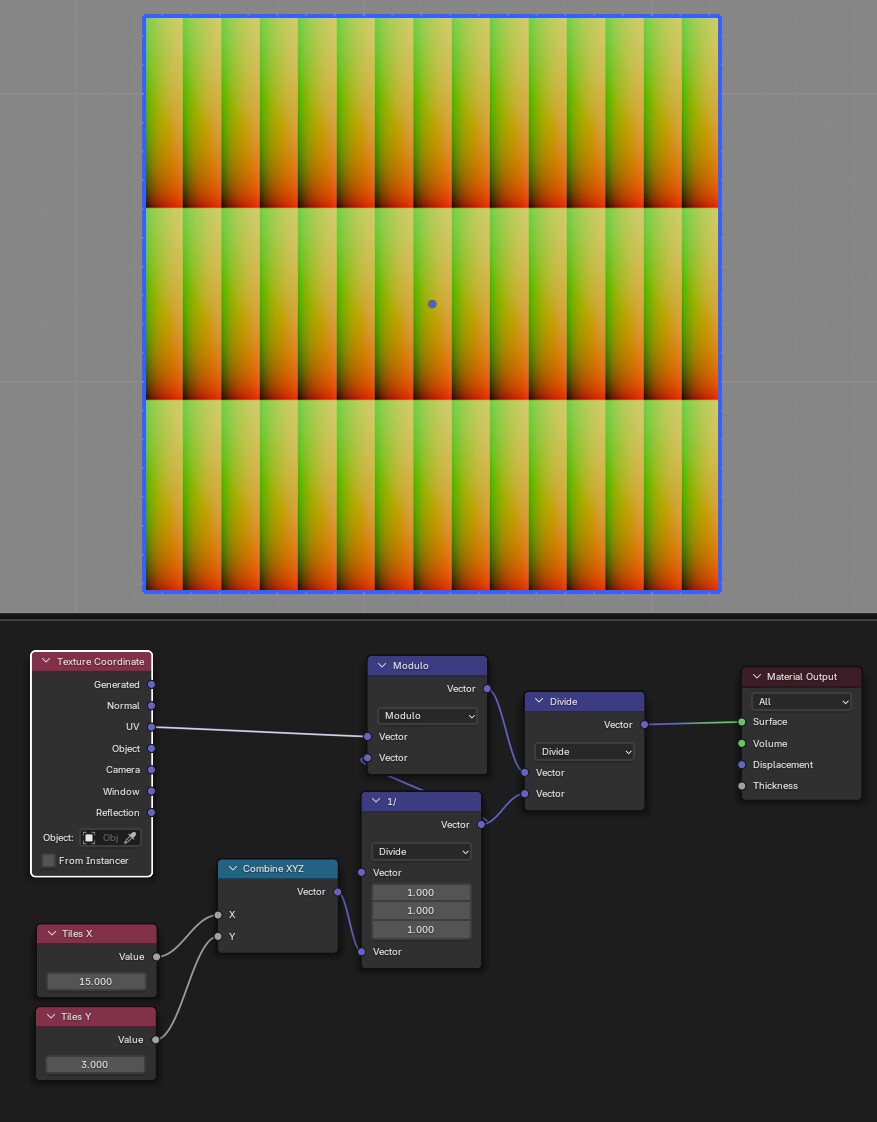Click the Normal output socket
The image size is (877, 1122).
[x=152, y=706]
